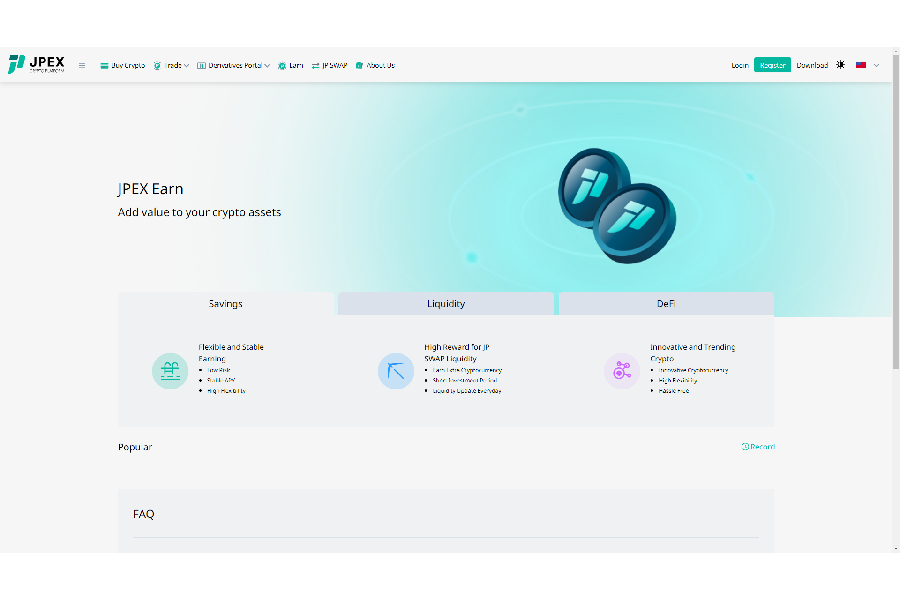Click the 'FAQ' heading
Viewport: 900px width, 600px height.
coord(143,514)
